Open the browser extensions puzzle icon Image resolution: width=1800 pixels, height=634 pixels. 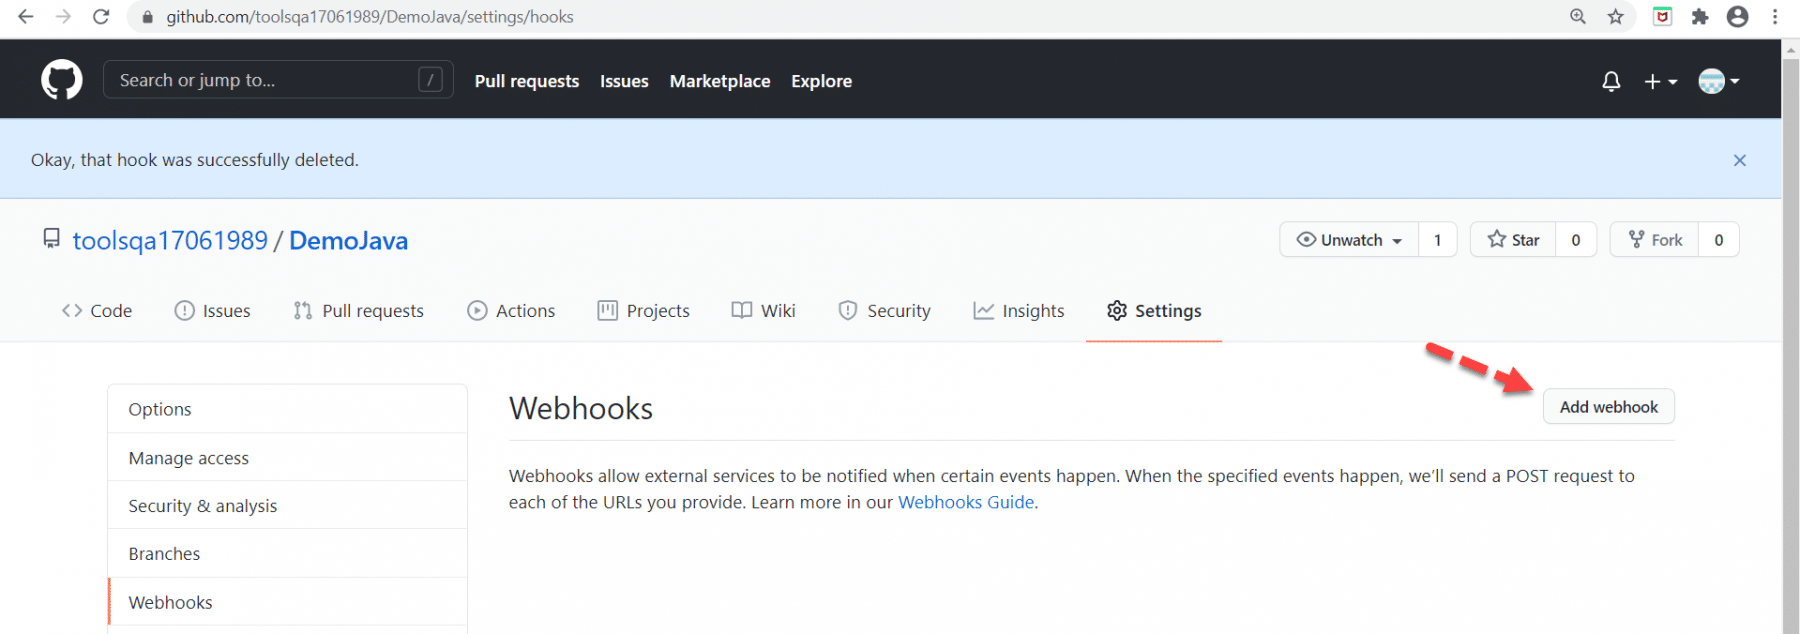pyautogui.click(x=1700, y=17)
